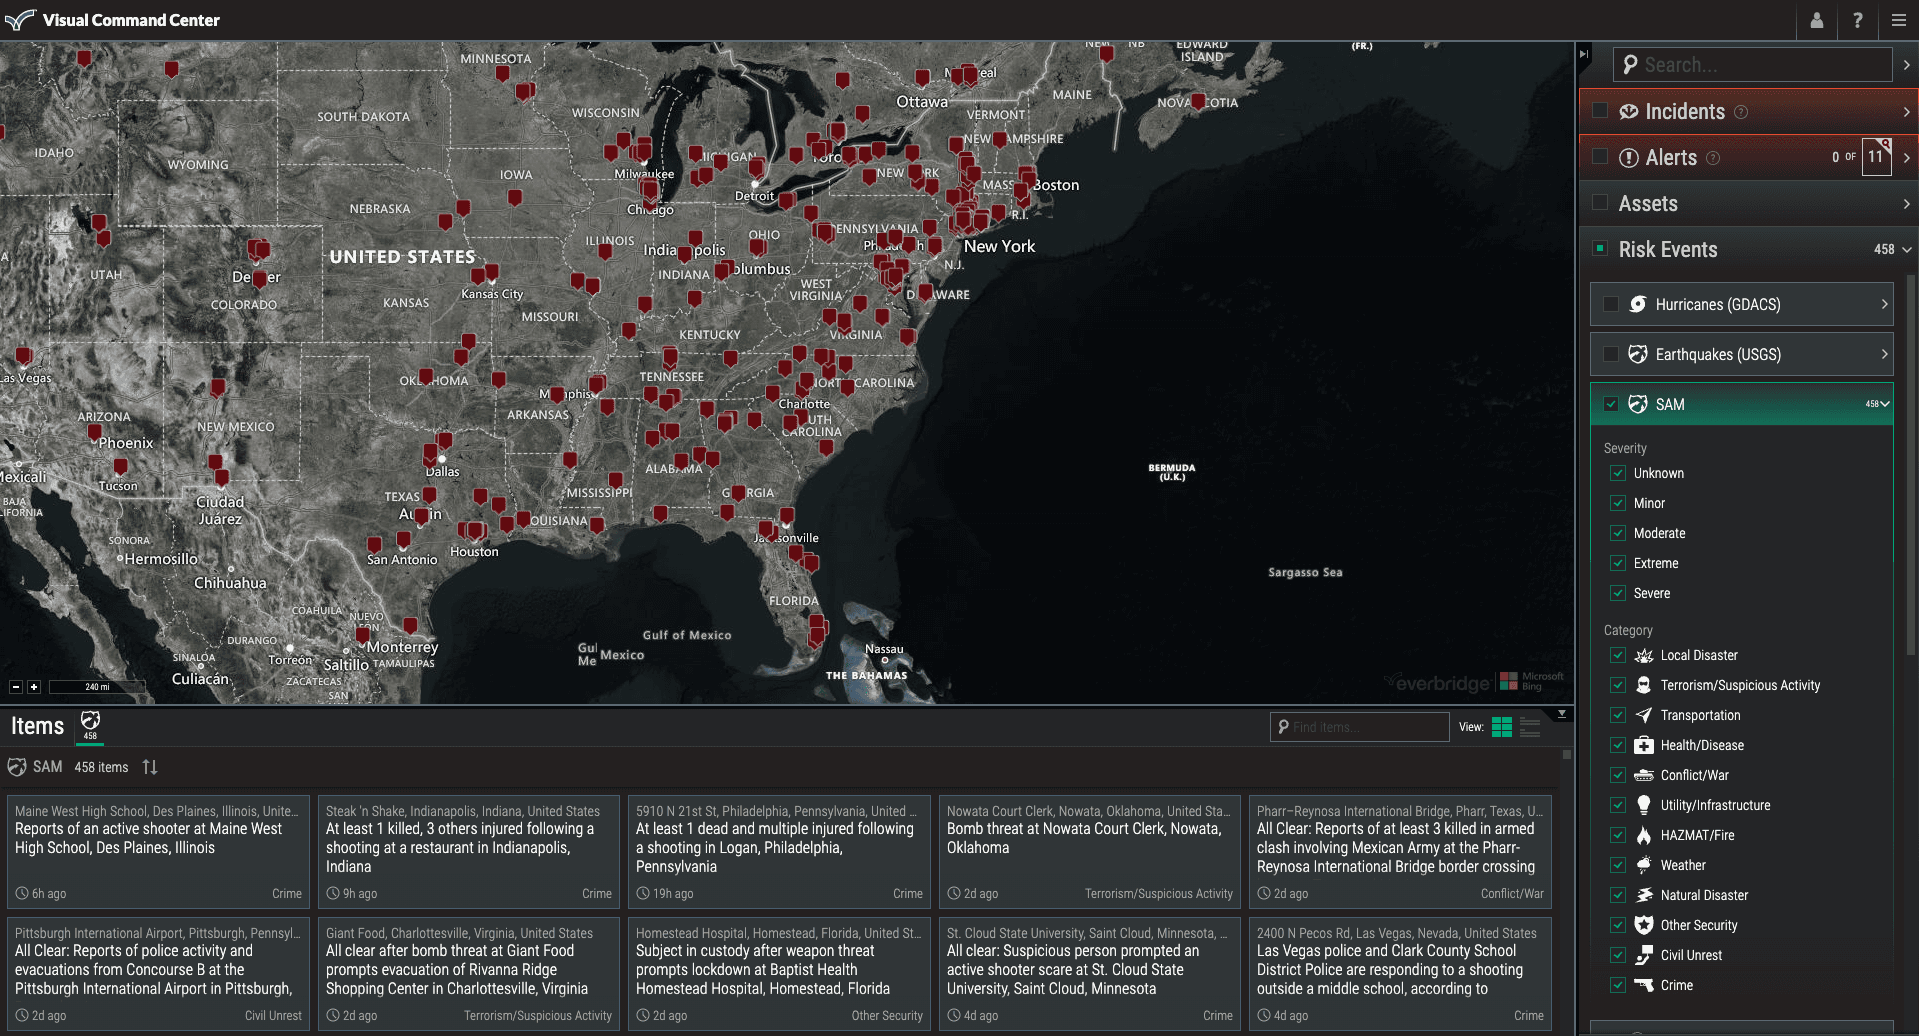Click the Alerts help info icon
Viewport: 1919px width, 1036px height.
click(x=1713, y=158)
